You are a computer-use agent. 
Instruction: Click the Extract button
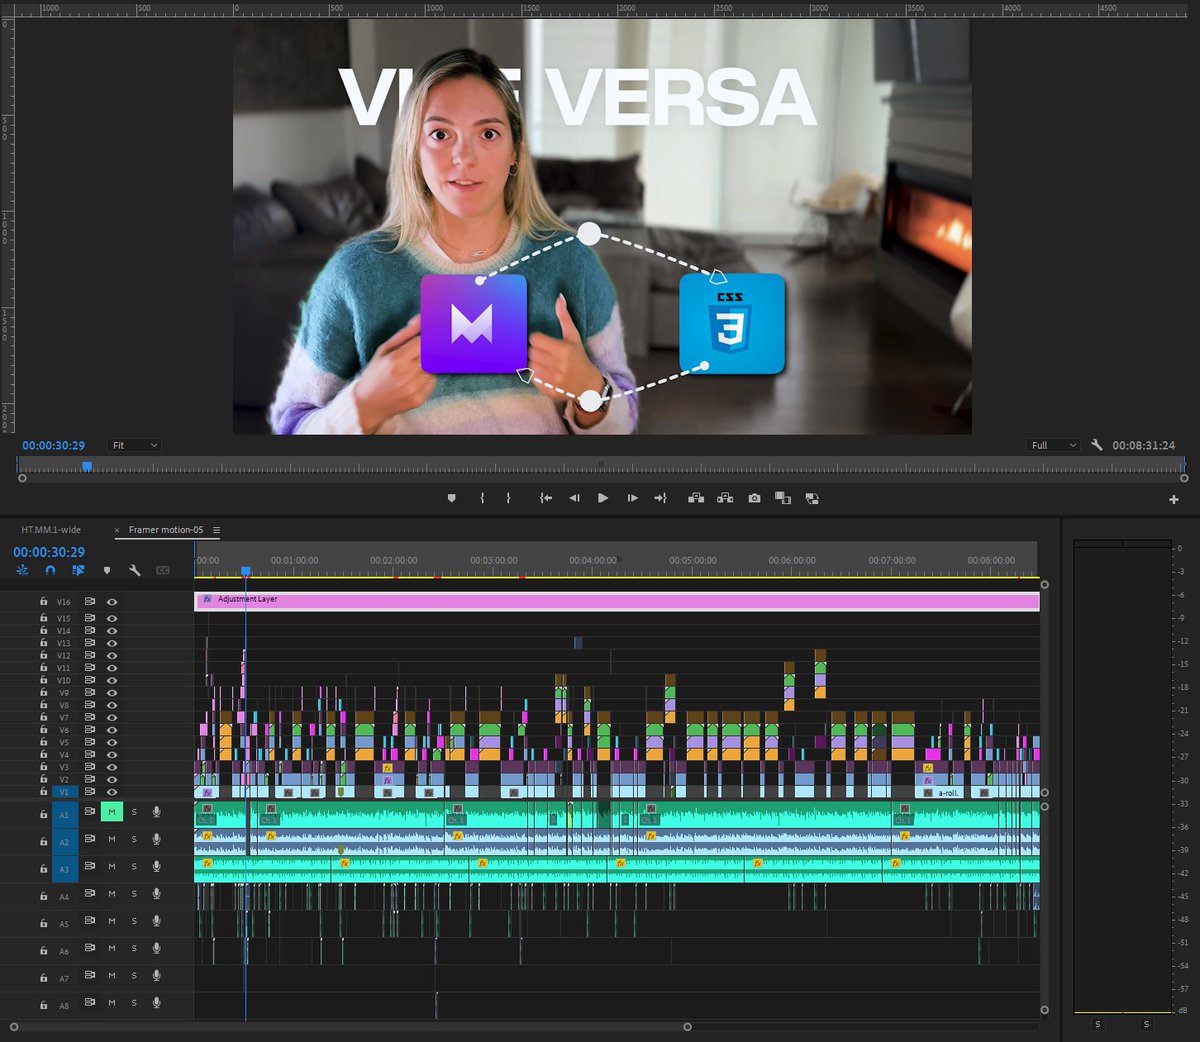[725, 498]
